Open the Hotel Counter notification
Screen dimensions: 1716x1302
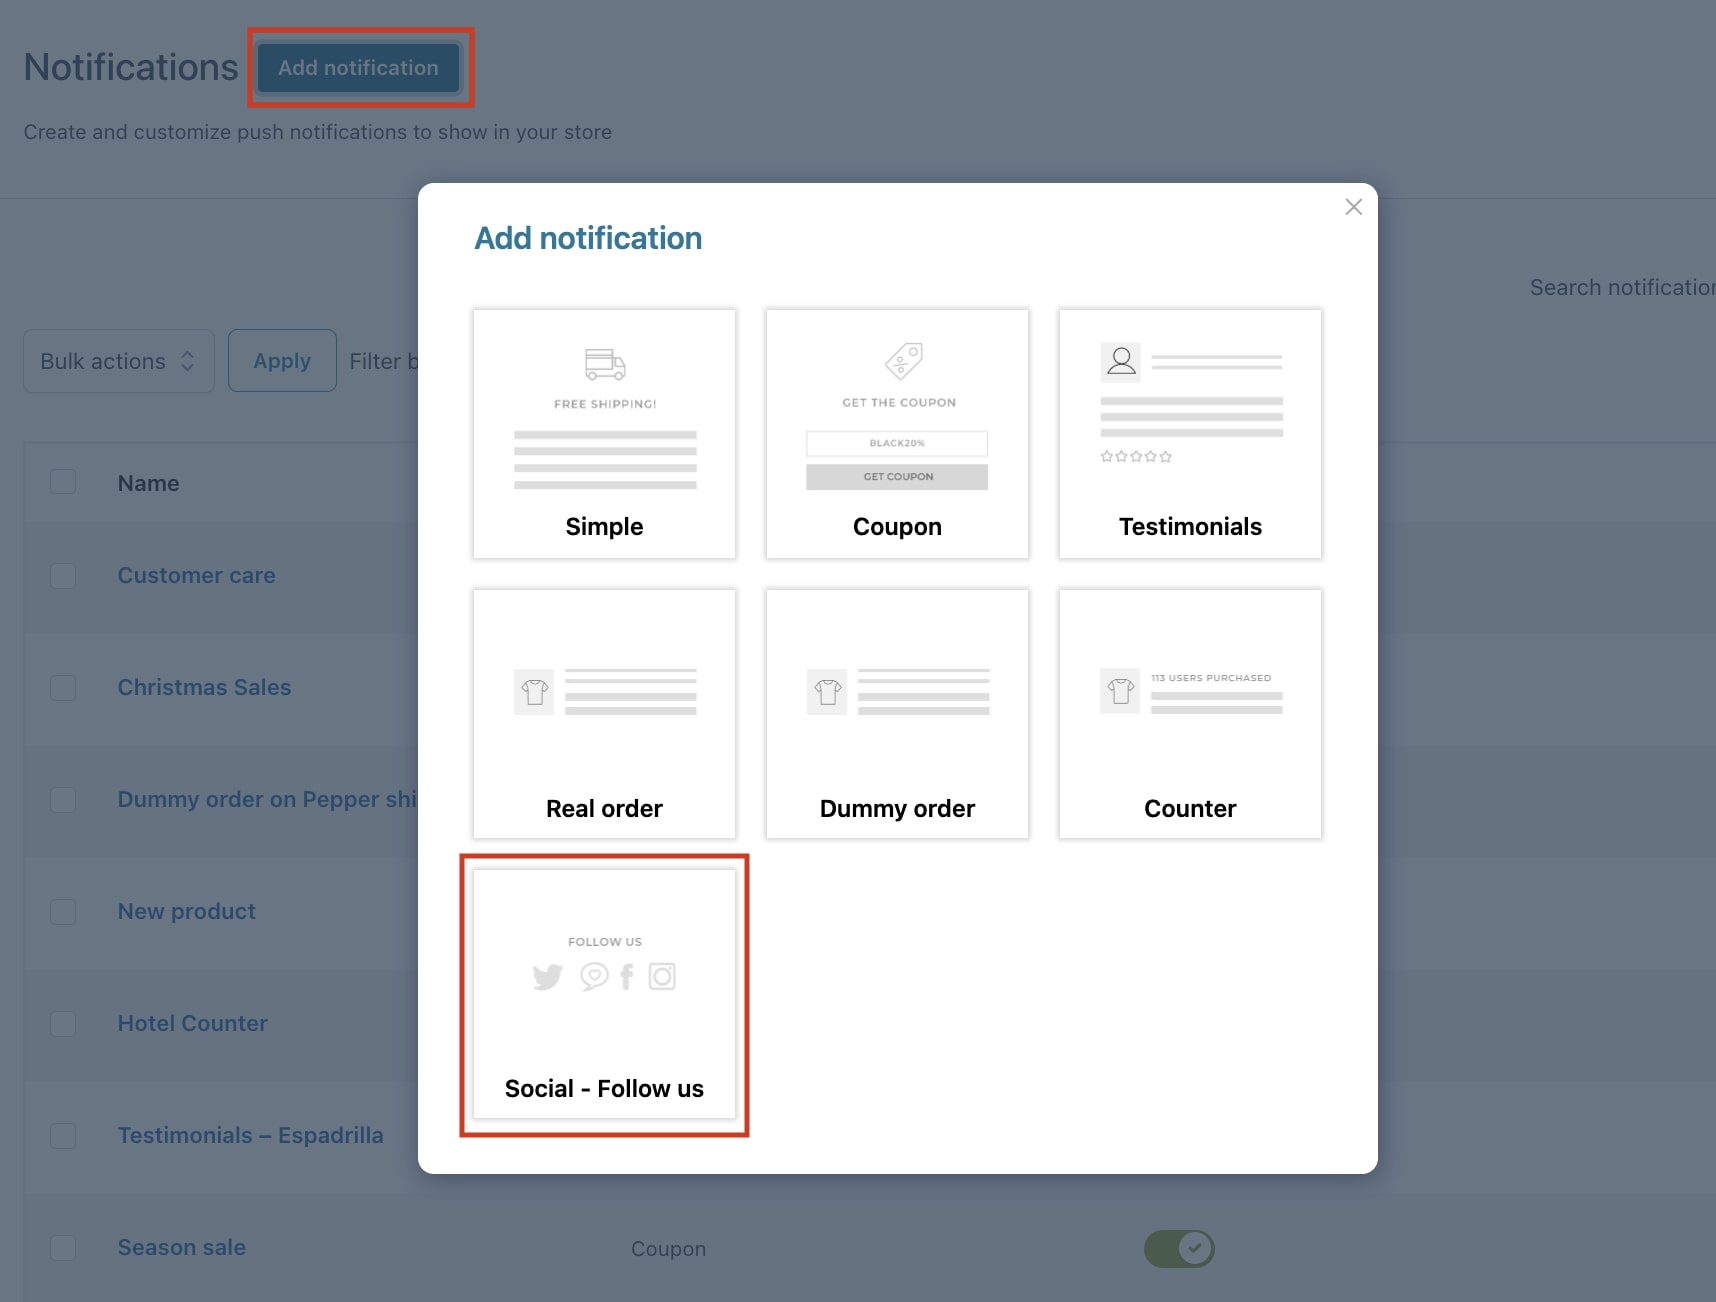tap(192, 1023)
